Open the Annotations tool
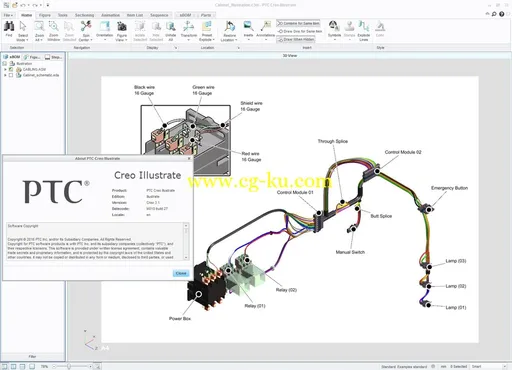 tap(266, 31)
